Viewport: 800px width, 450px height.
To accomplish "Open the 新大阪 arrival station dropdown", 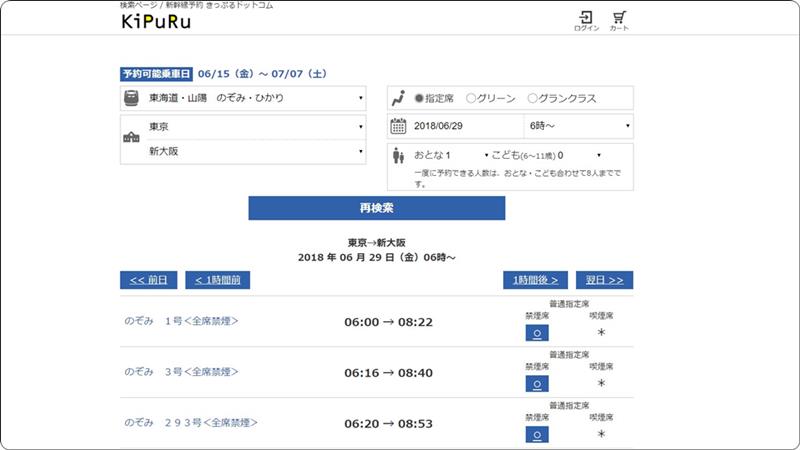I will (x=255, y=152).
